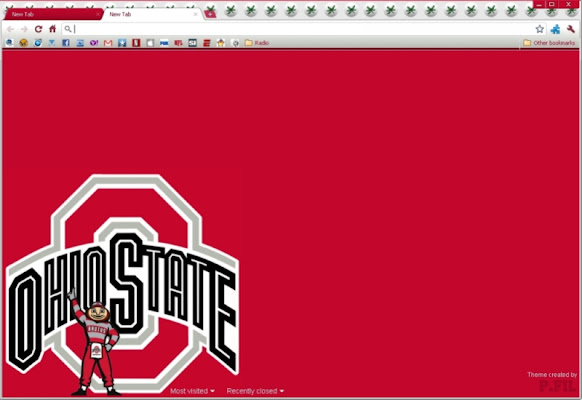Image resolution: width=582 pixels, height=400 pixels.
Task: Close the second New Tab
Action: pyautogui.click(x=196, y=14)
